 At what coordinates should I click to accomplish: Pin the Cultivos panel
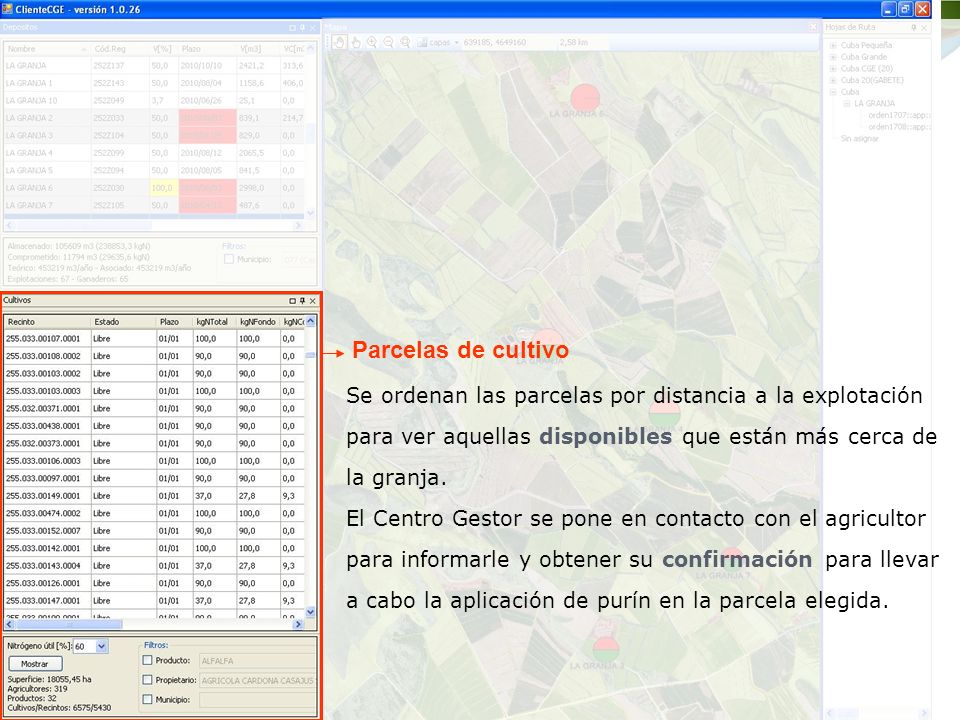302,301
